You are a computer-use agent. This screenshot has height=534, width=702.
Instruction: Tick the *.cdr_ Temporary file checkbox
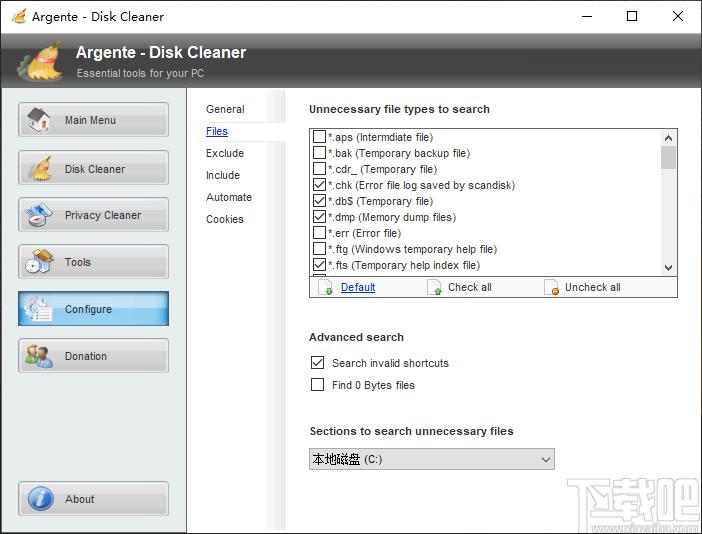(x=319, y=169)
